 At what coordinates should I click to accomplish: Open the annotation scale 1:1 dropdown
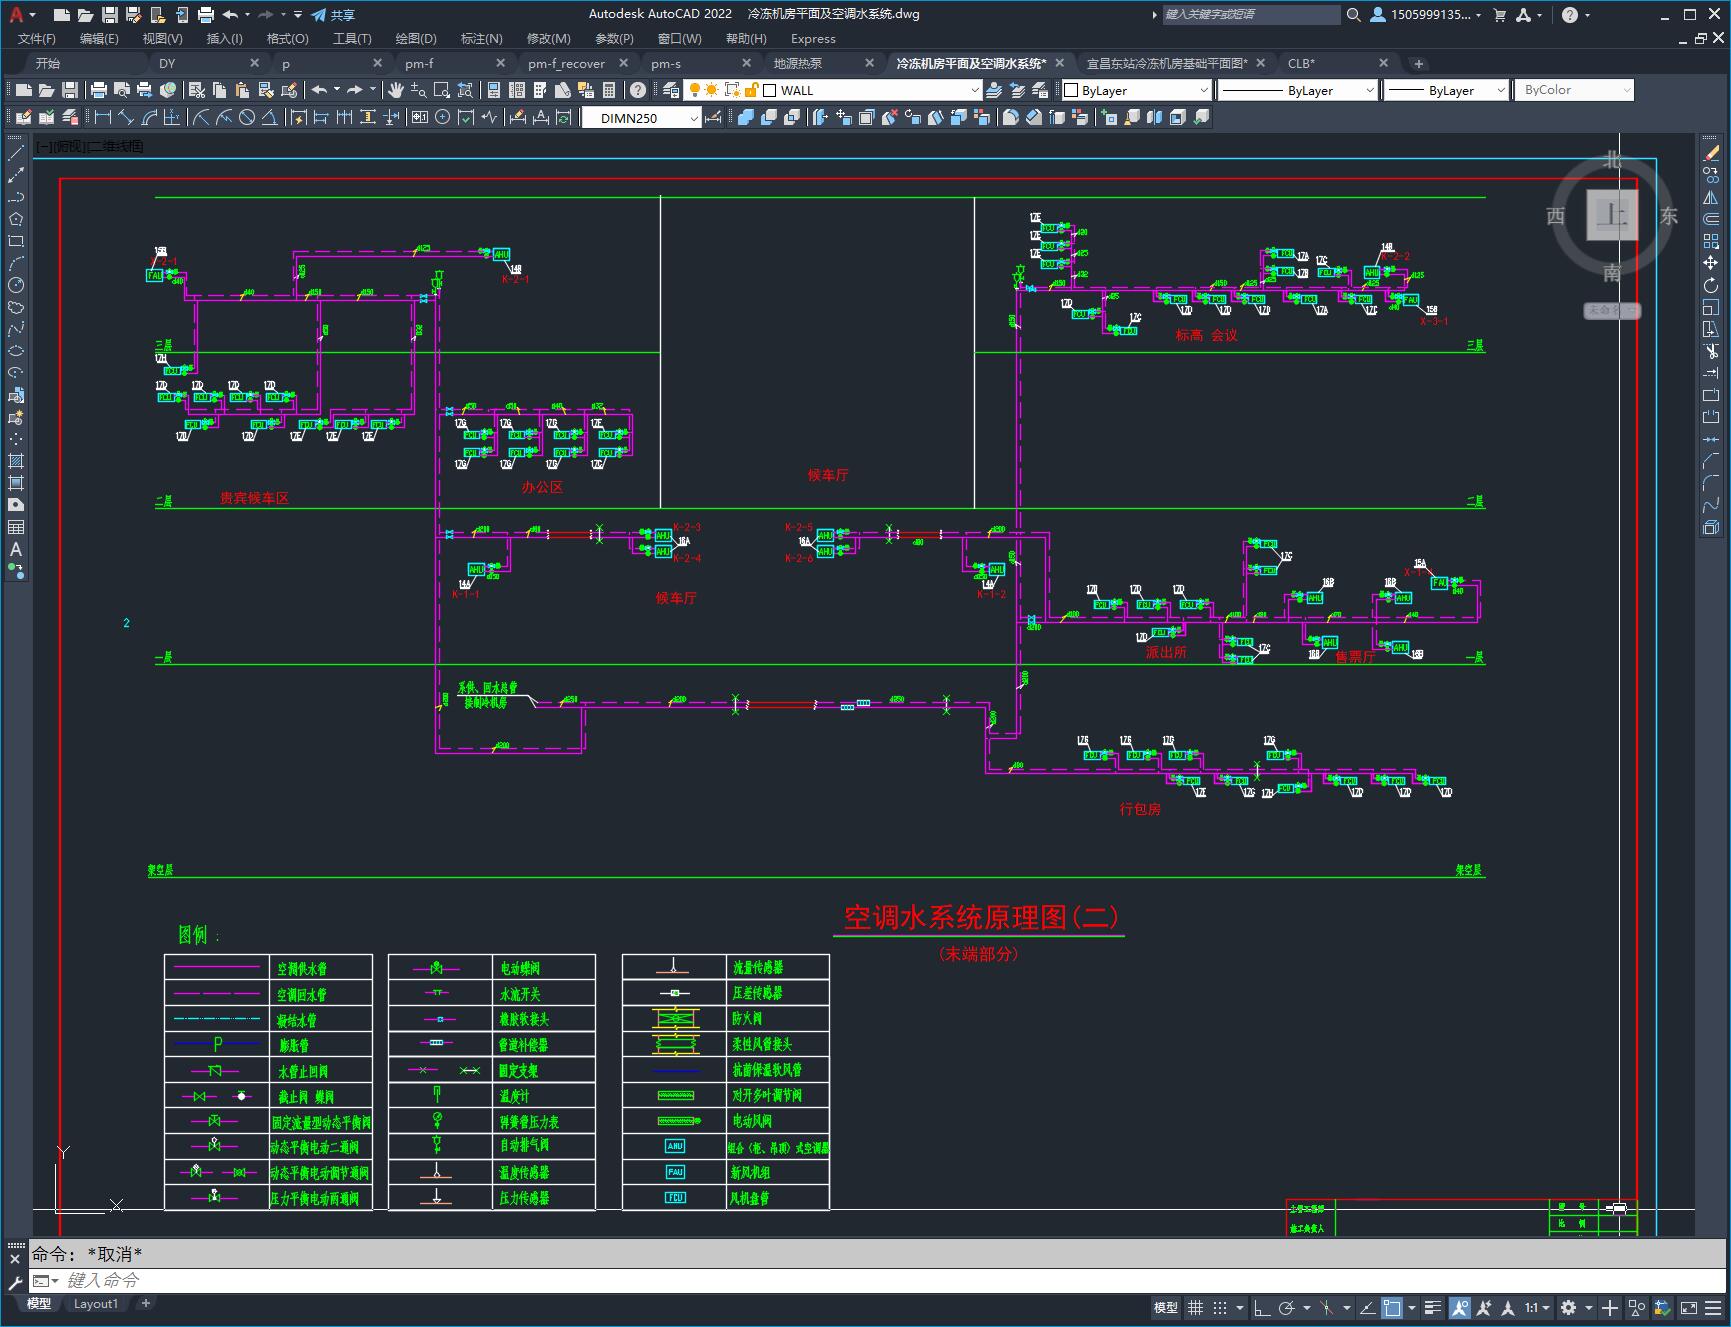1537,1307
